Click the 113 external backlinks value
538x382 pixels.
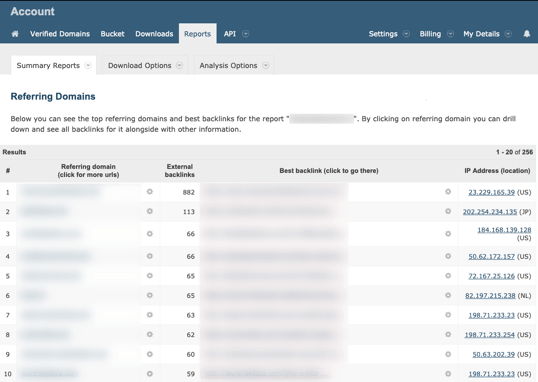[x=188, y=212]
